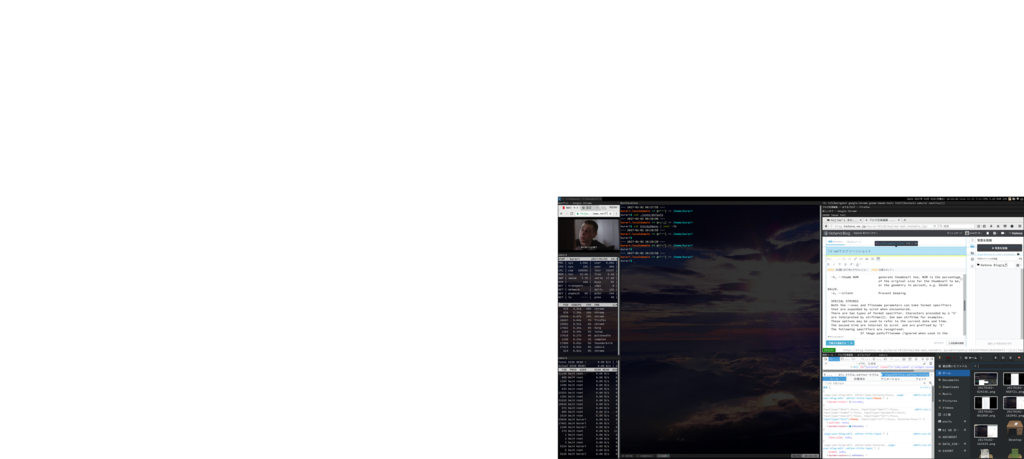Image resolution: width=1024 pixels, height=459 pixels.
Task: Select the Animation tab in inspector panel
Action: [890, 379]
